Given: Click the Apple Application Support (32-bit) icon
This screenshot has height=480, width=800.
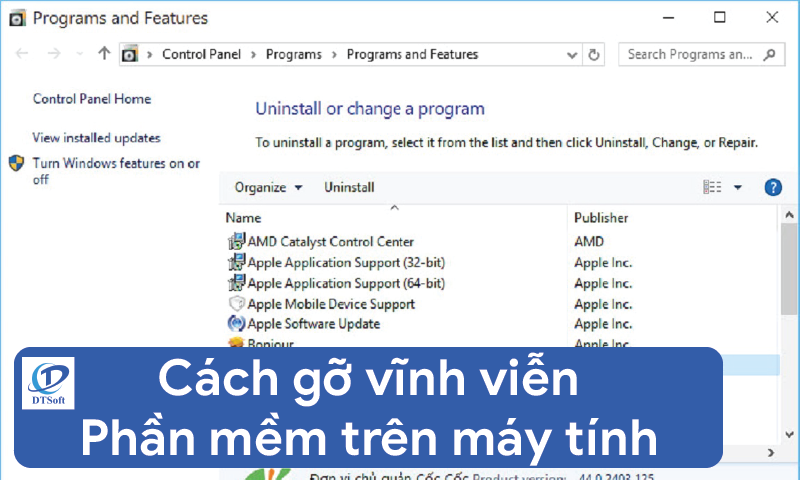Looking at the screenshot, I should pyautogui.click(x=236, y=262).
